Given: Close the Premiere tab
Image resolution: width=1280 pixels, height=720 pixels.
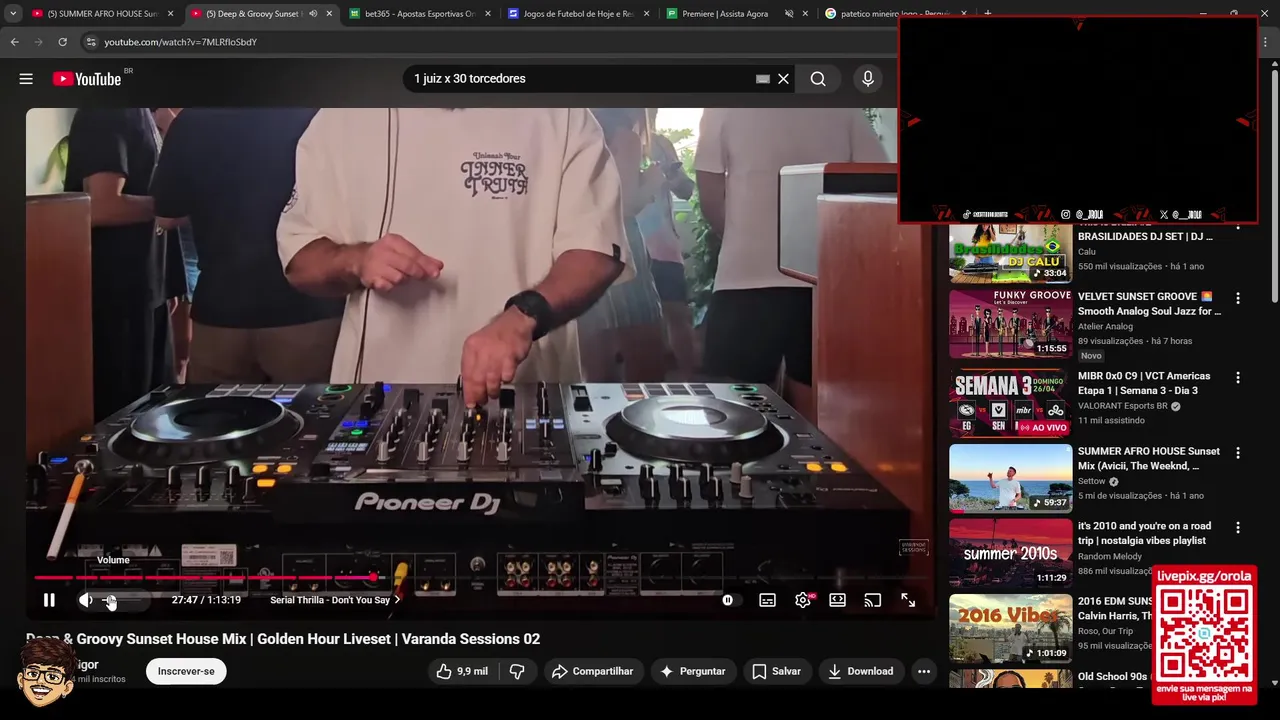Looking at the screenshot, I should 805,14.
